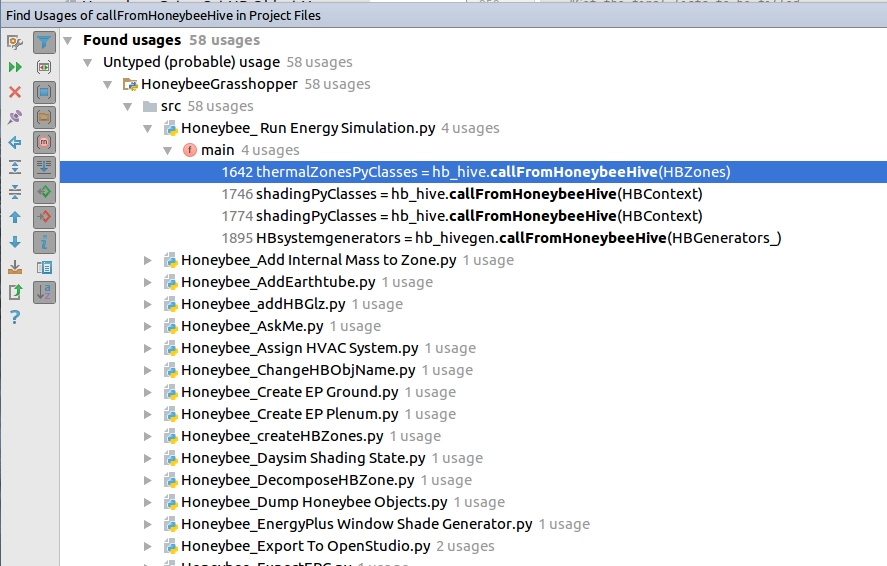Expand Honeybee_createHBZones.py usages

coord(148,437)
